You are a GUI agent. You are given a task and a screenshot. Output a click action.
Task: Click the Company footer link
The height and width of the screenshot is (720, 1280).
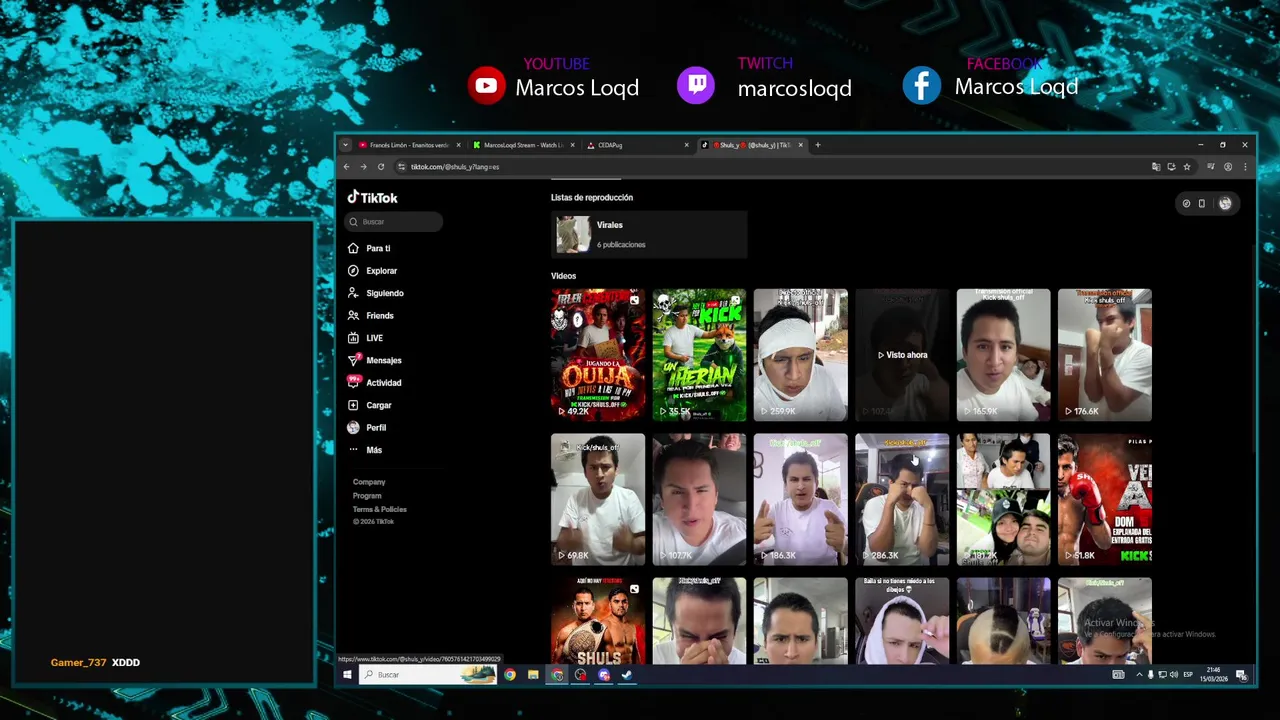click(x=369, y=482)
